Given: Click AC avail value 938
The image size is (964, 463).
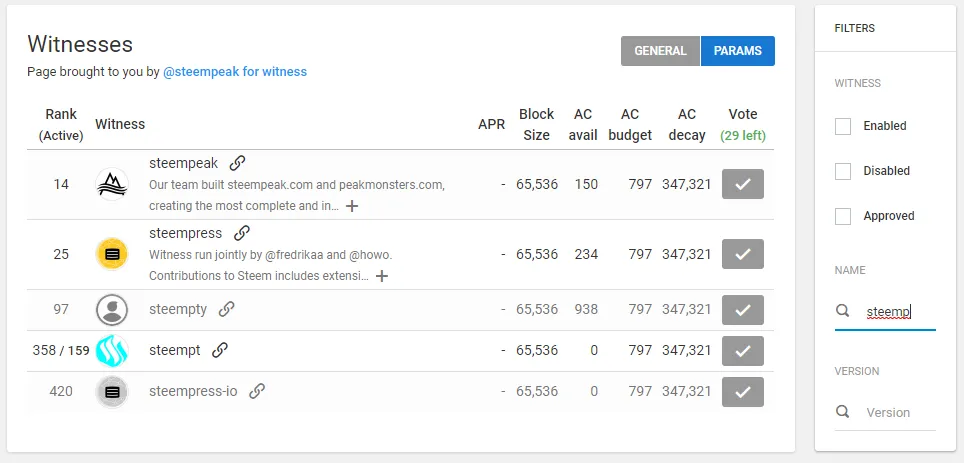Looking at the screenshot, I should pos(586,309).
